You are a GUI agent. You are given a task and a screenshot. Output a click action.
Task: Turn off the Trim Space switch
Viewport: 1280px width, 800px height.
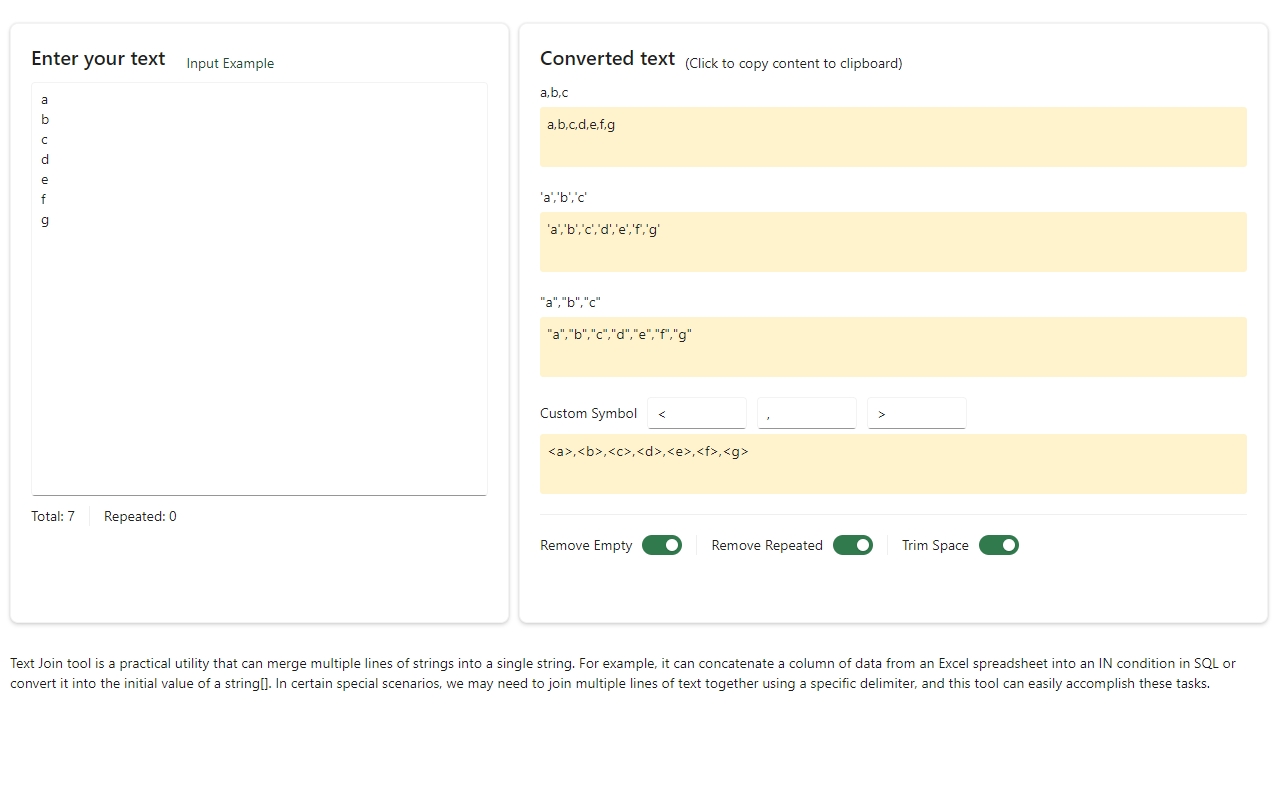pos(998,545)
